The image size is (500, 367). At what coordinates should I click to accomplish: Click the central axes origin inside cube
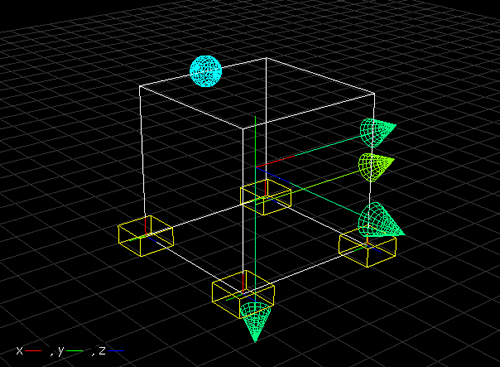(256, 167)
